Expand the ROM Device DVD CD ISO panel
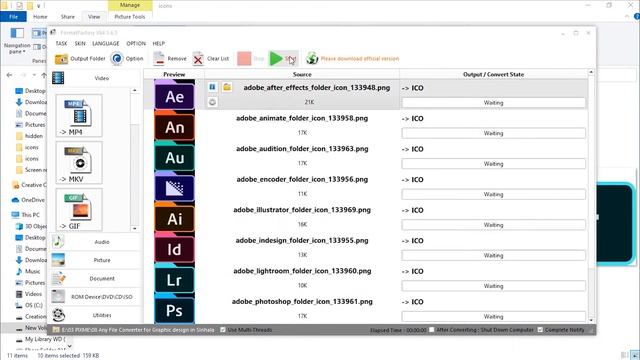This screenshot has height=360, width=640. (x=95, y=297)
